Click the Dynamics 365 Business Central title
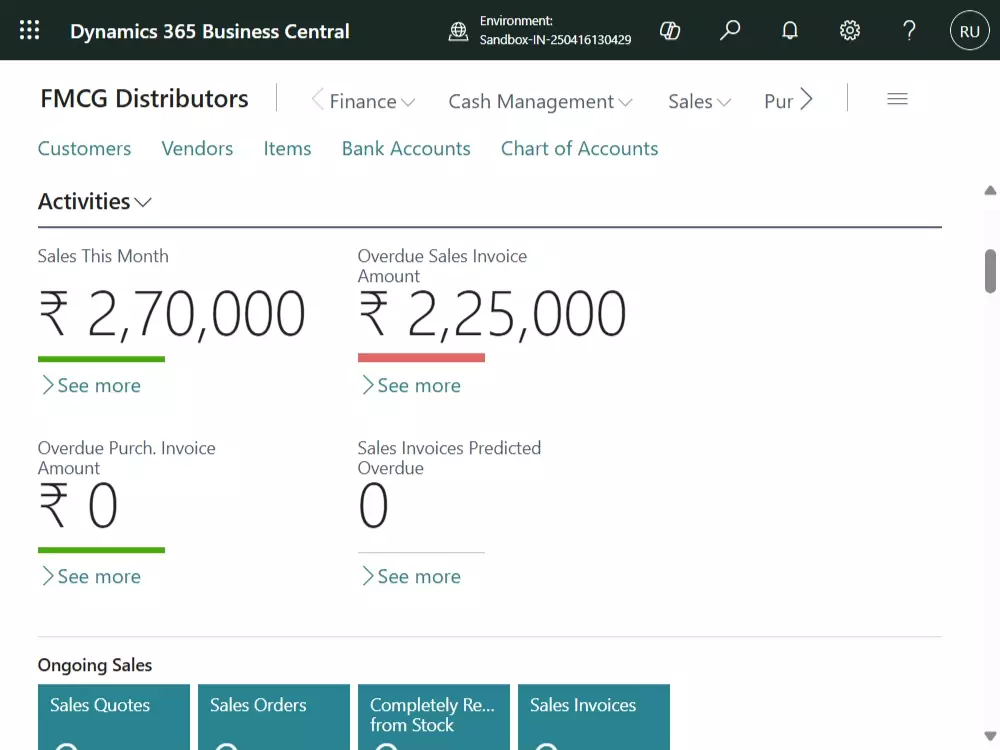This screenshot has height=750, width=1000. click(x=209, y=31)
